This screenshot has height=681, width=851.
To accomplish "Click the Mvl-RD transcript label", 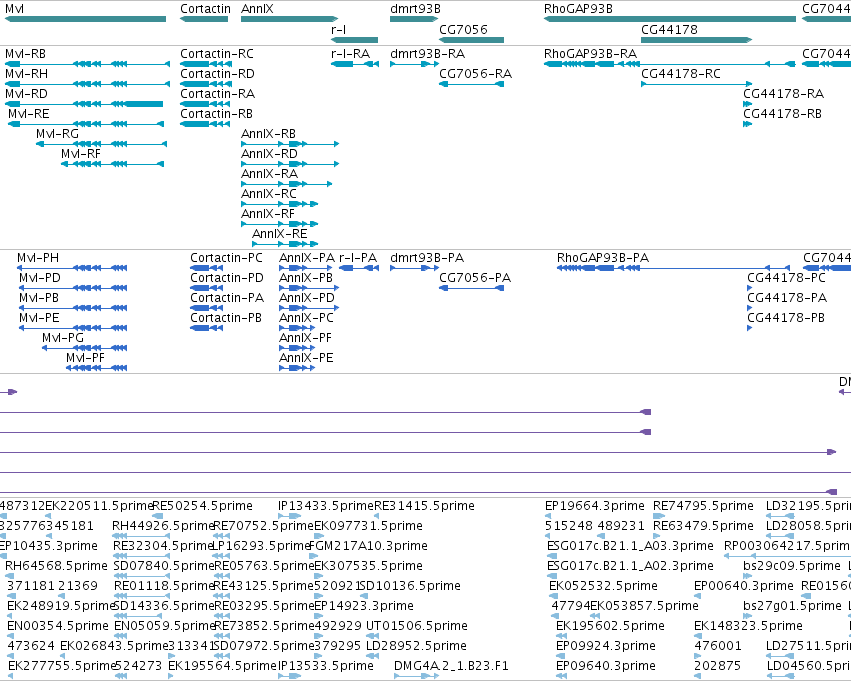I will pos(26,94).
